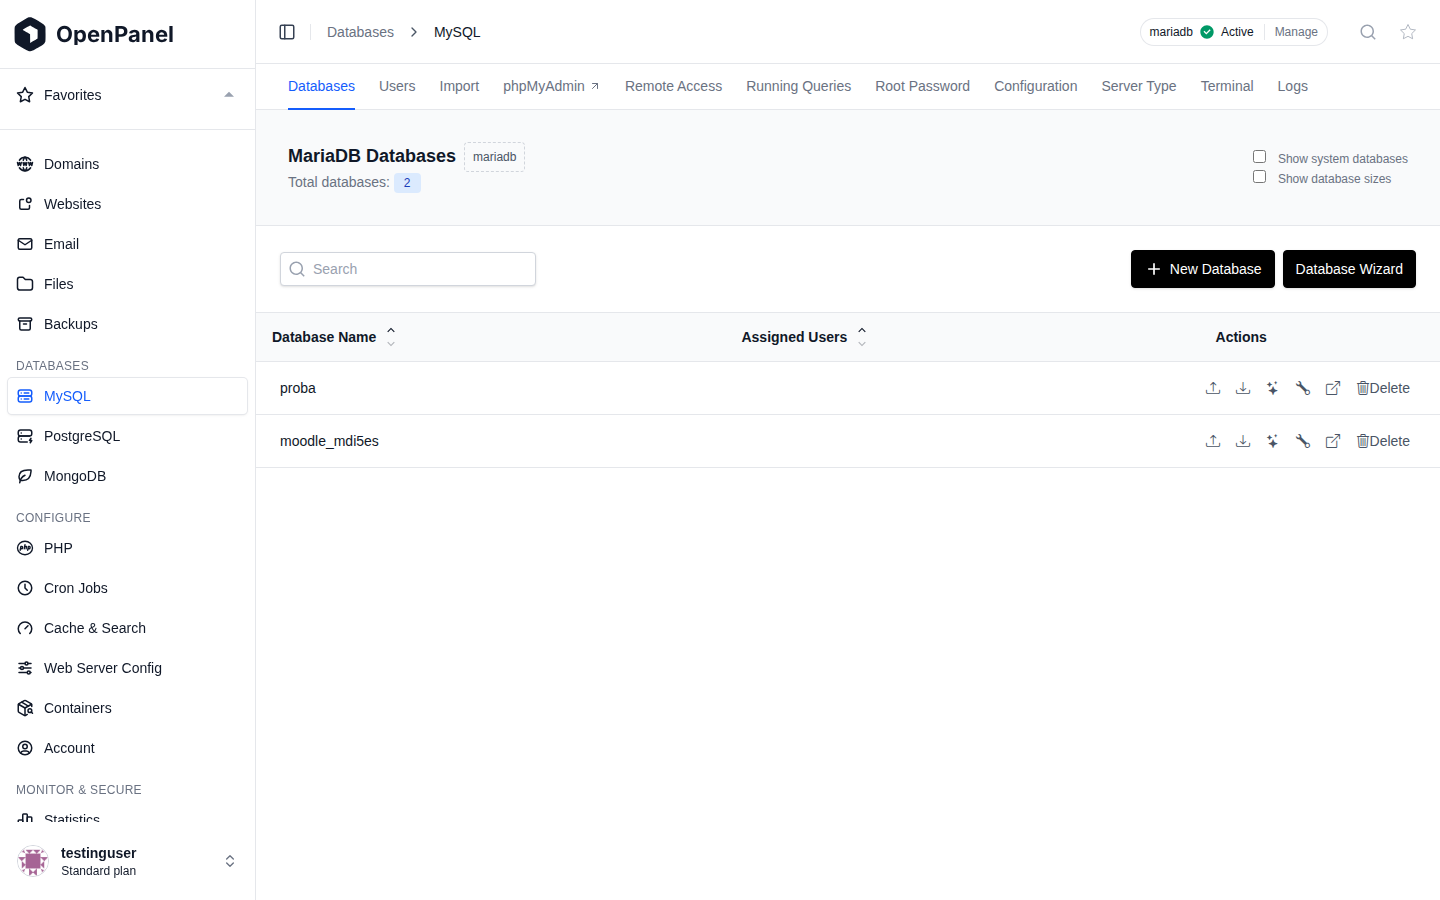The height and width of the screenshot is (900, 1440).
Task: Open MongoDB in the sidebar
Action: 127,476
